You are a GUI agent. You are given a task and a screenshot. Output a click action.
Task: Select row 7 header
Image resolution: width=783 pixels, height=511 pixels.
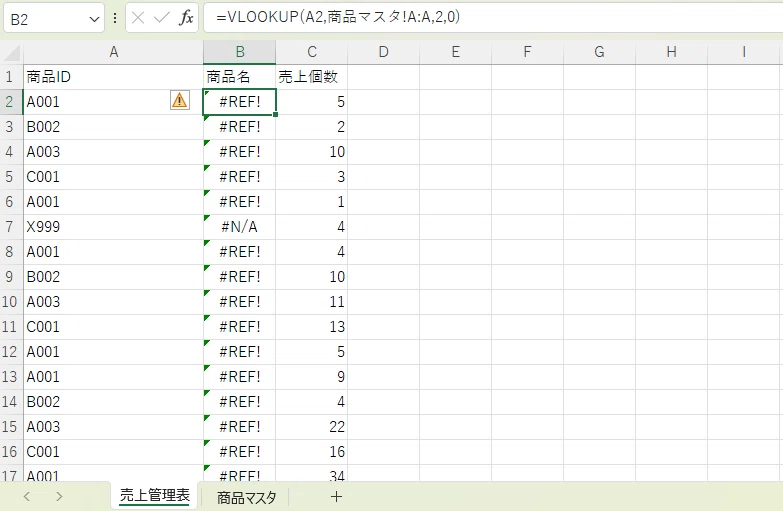(x=9, y=227)
